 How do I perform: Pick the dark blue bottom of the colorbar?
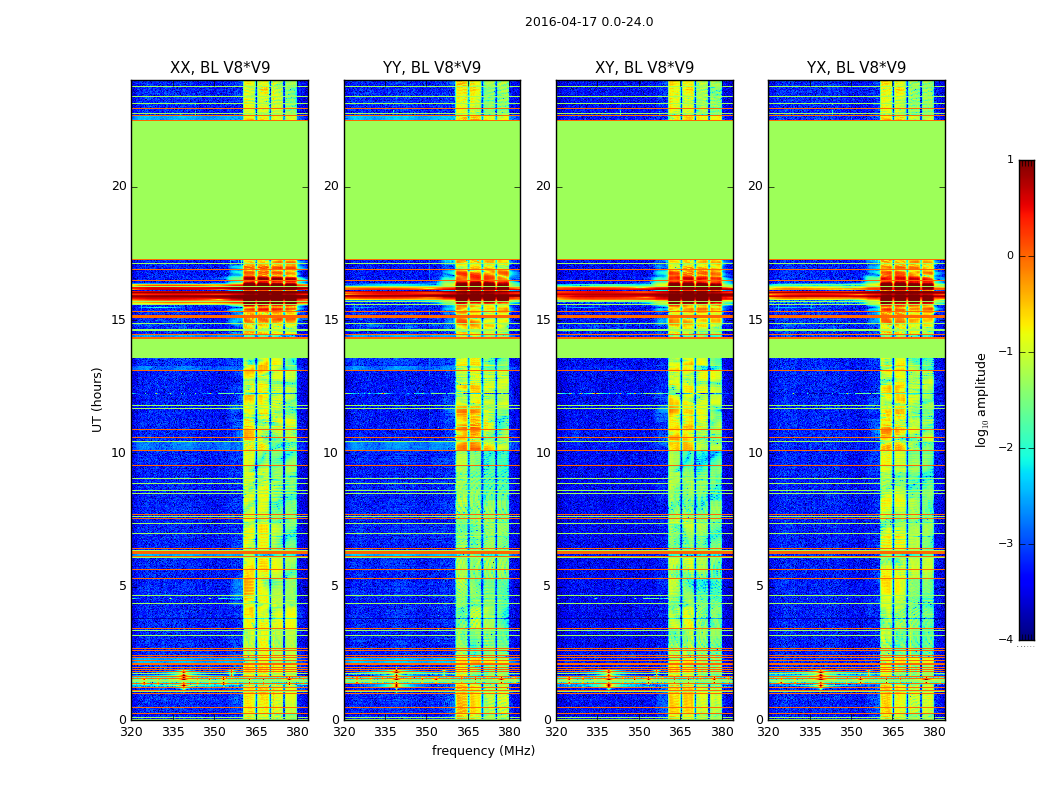(1026, 634)
